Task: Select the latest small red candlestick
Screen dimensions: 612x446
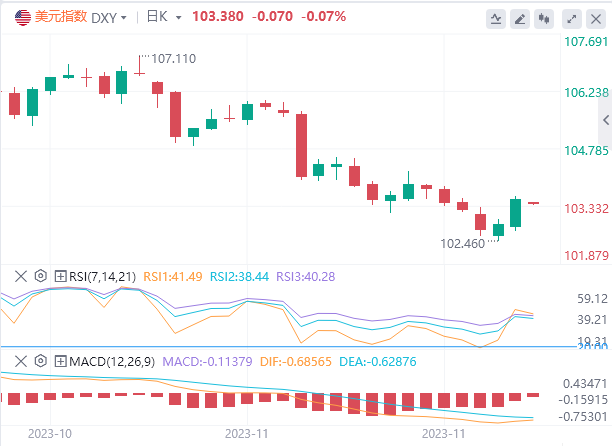Action: [x=534, y=203]
